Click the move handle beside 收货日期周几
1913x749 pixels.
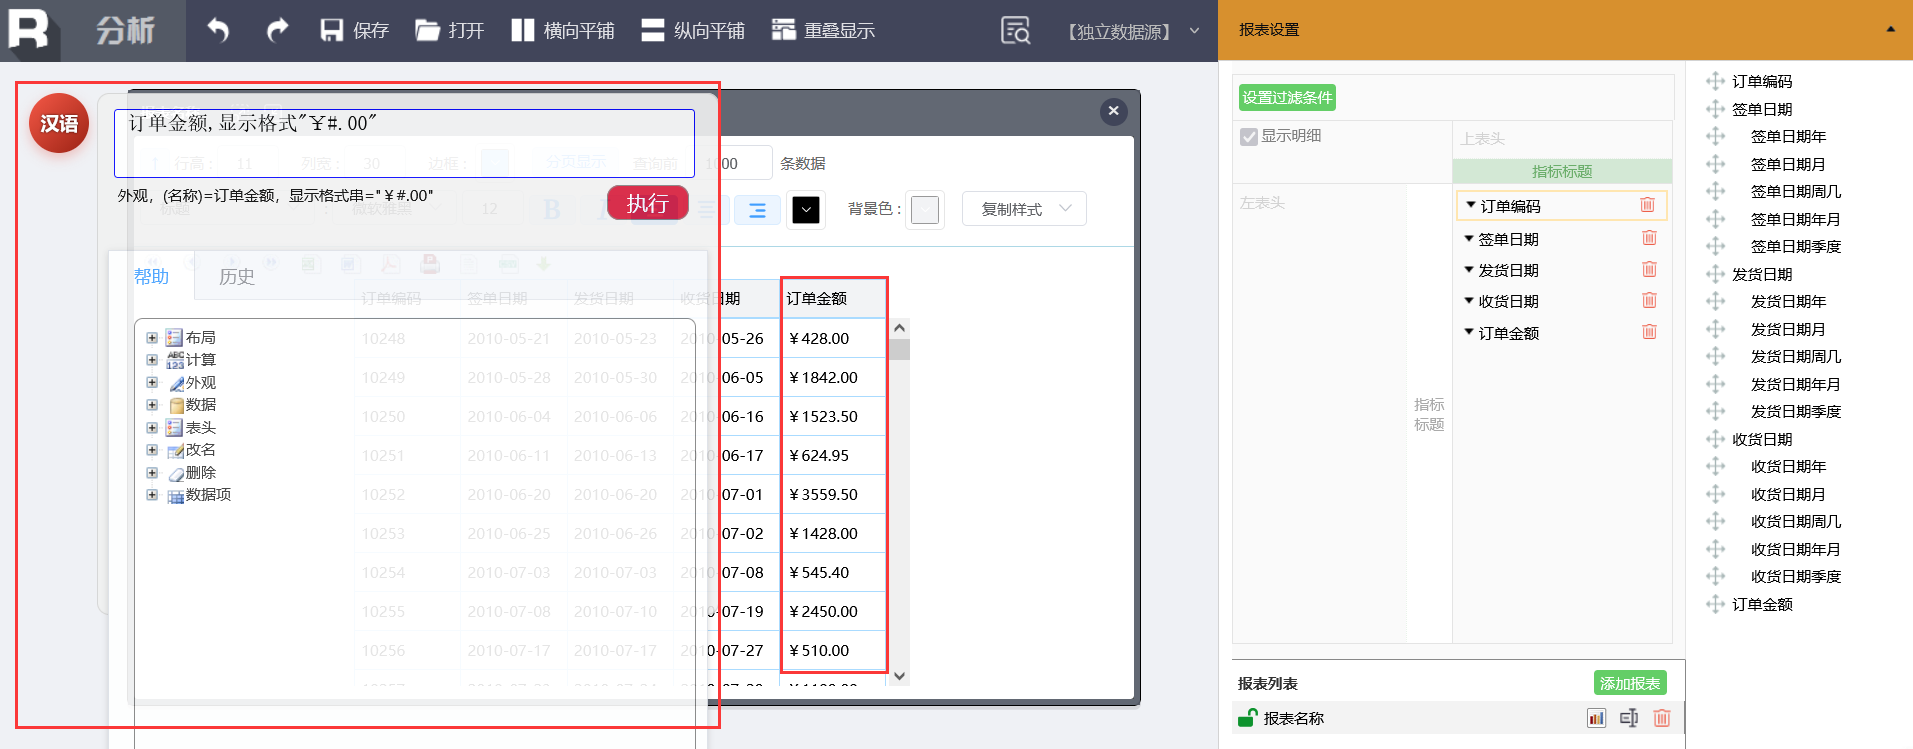(1716, 521)
